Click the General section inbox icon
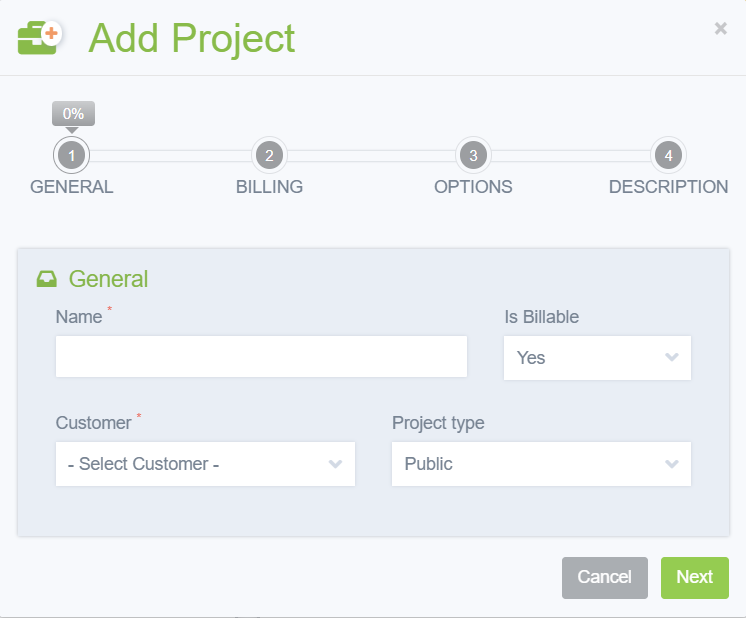746x618 pixels. [x=47, y=279]
